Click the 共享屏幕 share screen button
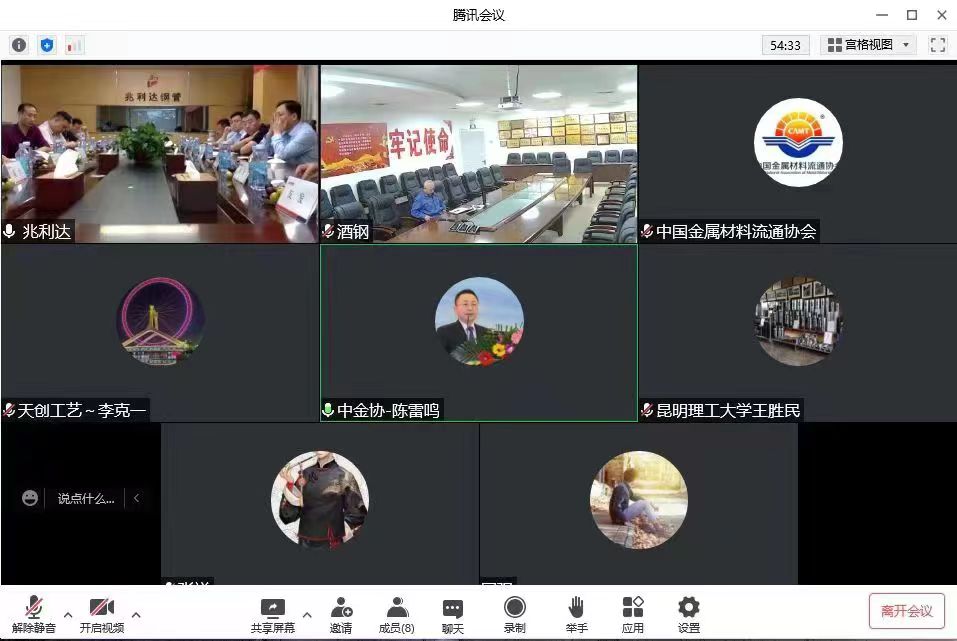957x641 pixels. click(x=272, y=614)
